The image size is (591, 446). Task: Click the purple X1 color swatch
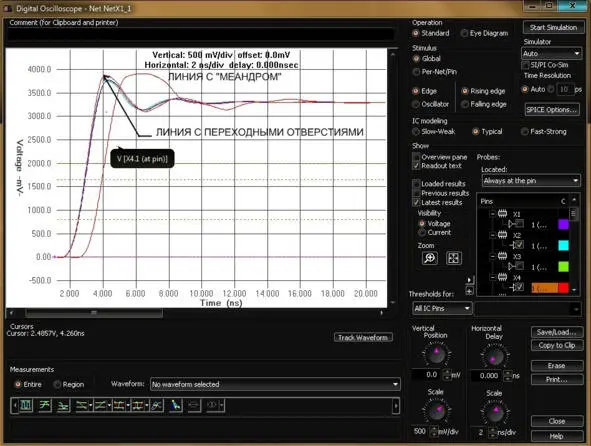[x=563, y=225]
